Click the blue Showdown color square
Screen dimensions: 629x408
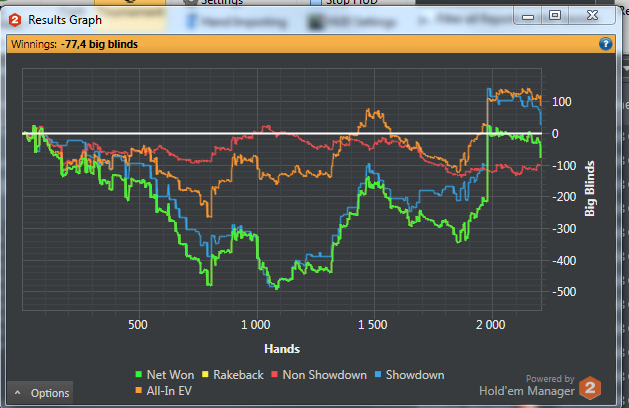378,375
